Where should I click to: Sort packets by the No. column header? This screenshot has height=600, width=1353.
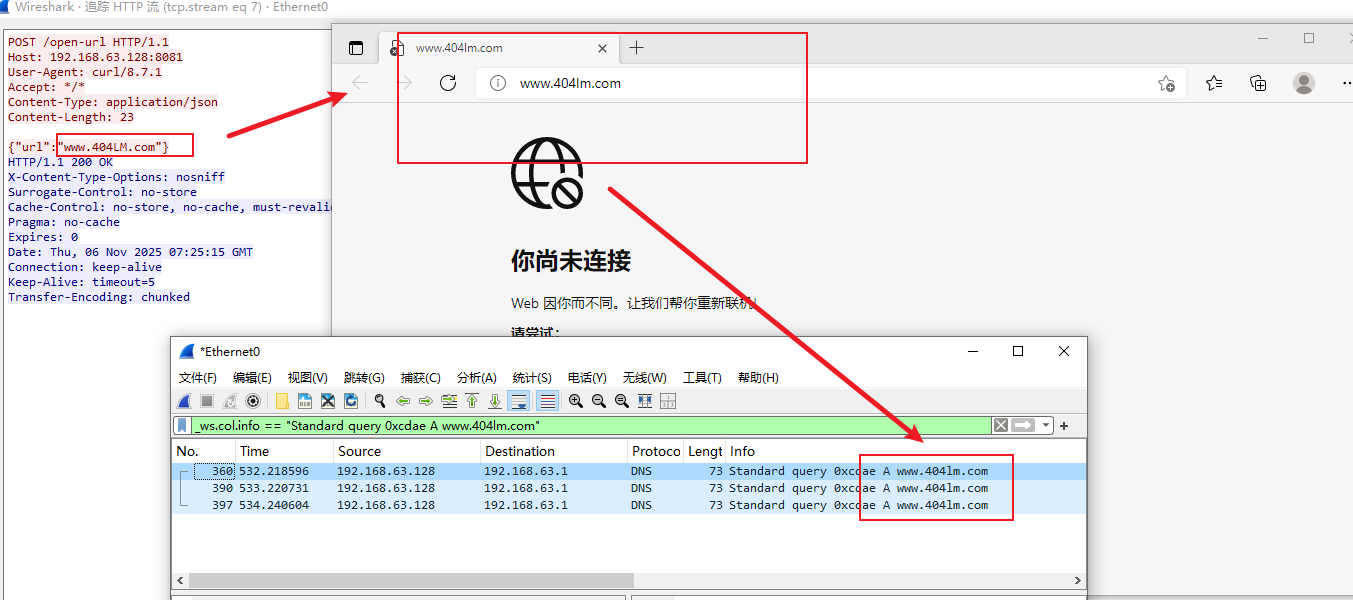(204, 451)
